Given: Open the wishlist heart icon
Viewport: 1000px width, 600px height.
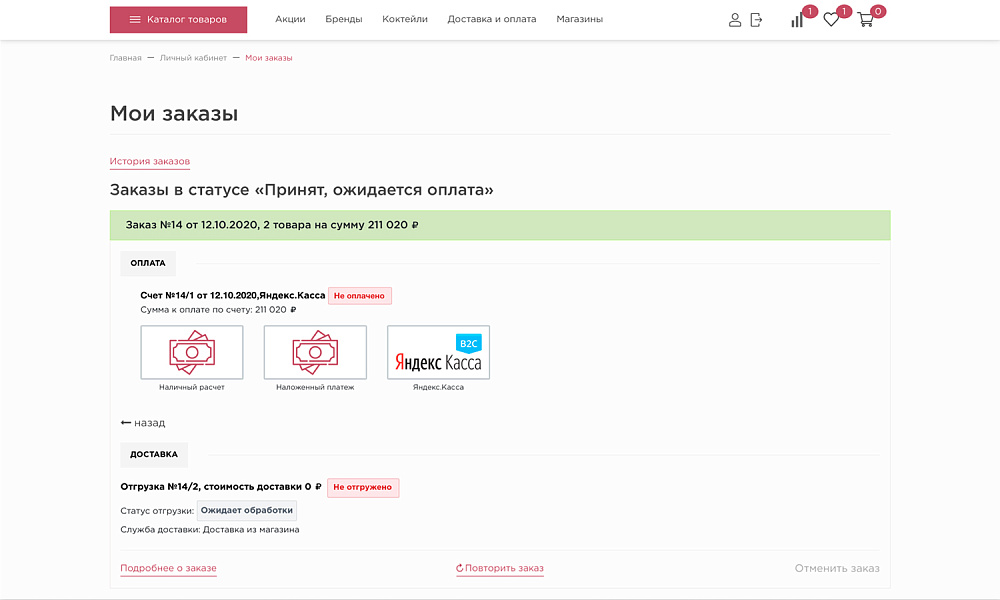Looking at the screenshot, I should pos(831,20).
